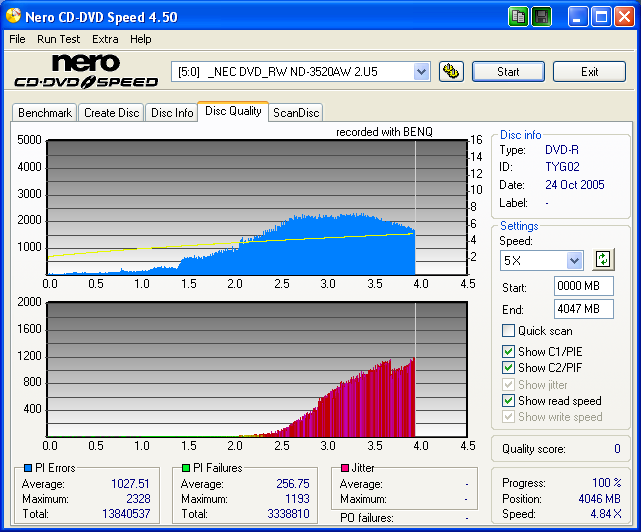Viewport: 641px width, 532px height.
Task: Switch to the Benchmark tab
Action: pos(45,112)
